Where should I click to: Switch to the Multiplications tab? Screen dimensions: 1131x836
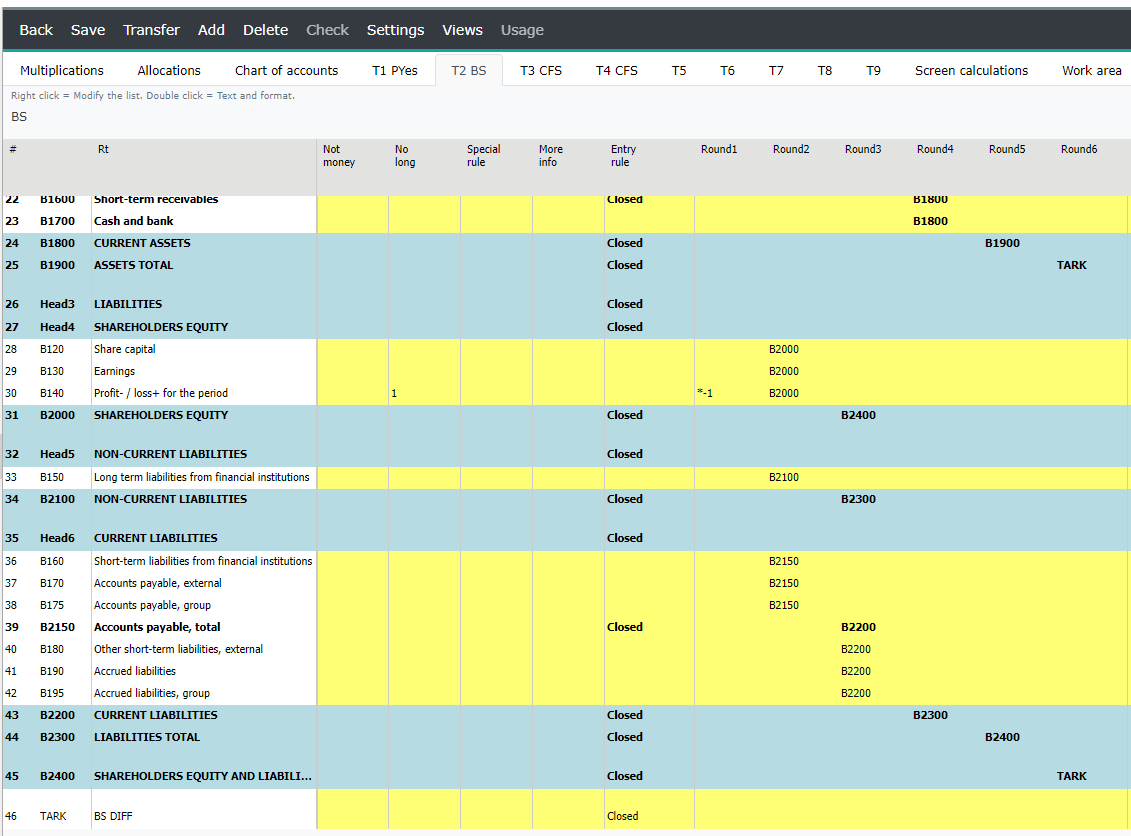click(62, 70)
